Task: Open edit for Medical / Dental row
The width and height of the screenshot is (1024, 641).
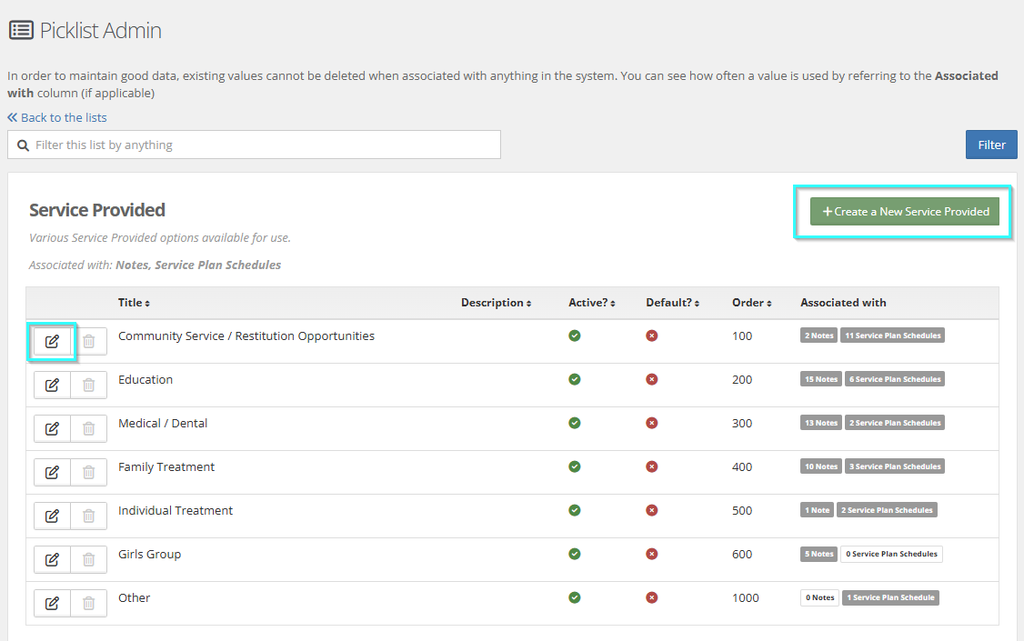Action: [52, 429]
